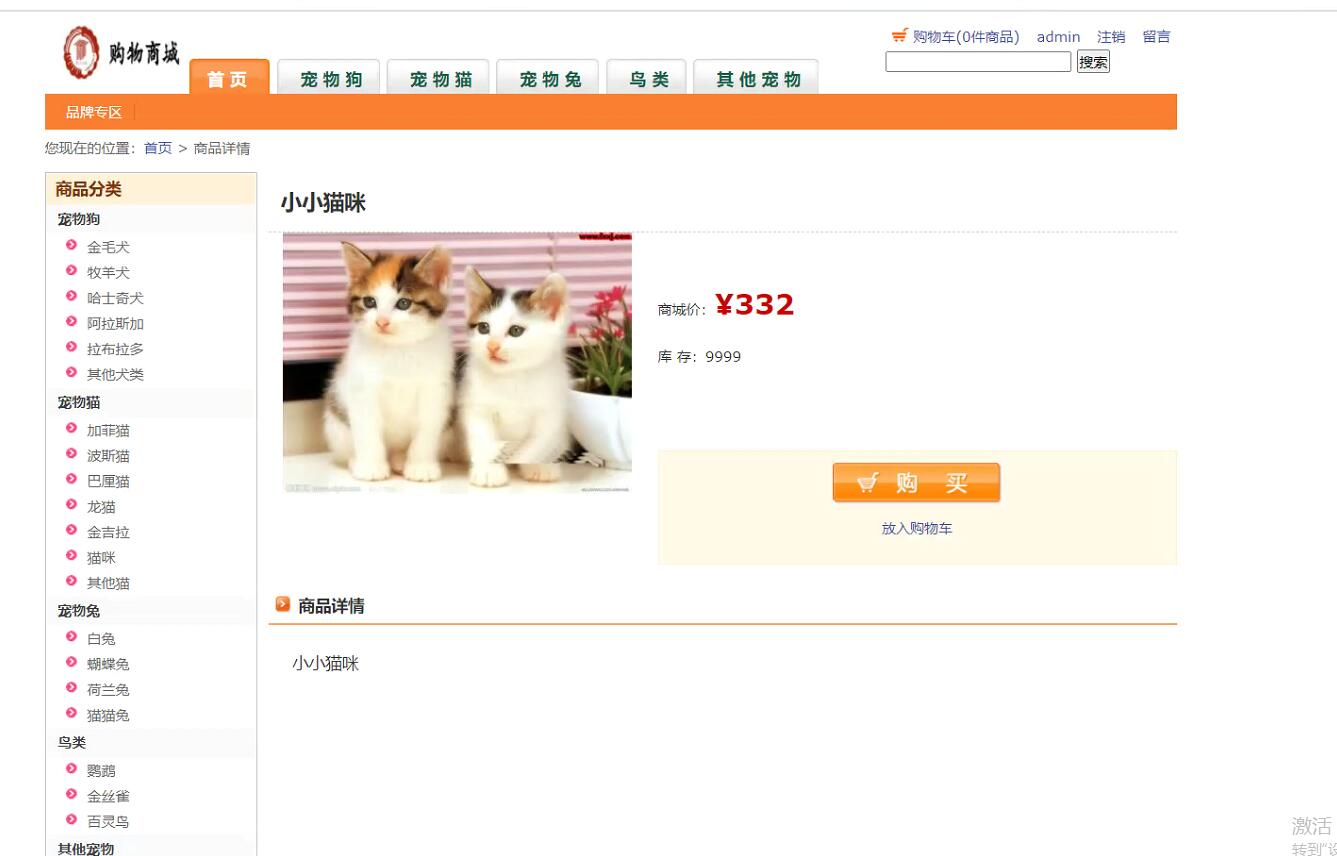Image resolution: width=1337 pixels, height=856 pixels.
Task: Click the shopping cart icon in header
Action: 900,36
